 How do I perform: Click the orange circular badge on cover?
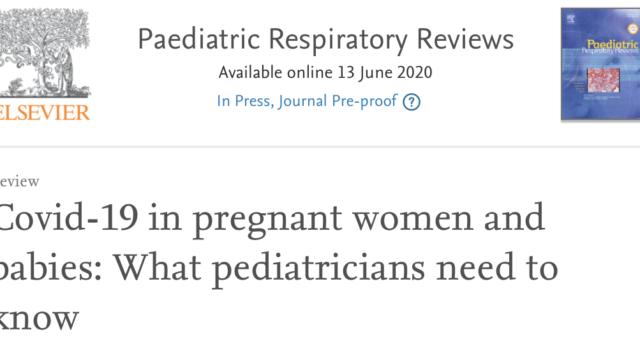point(633,29)
